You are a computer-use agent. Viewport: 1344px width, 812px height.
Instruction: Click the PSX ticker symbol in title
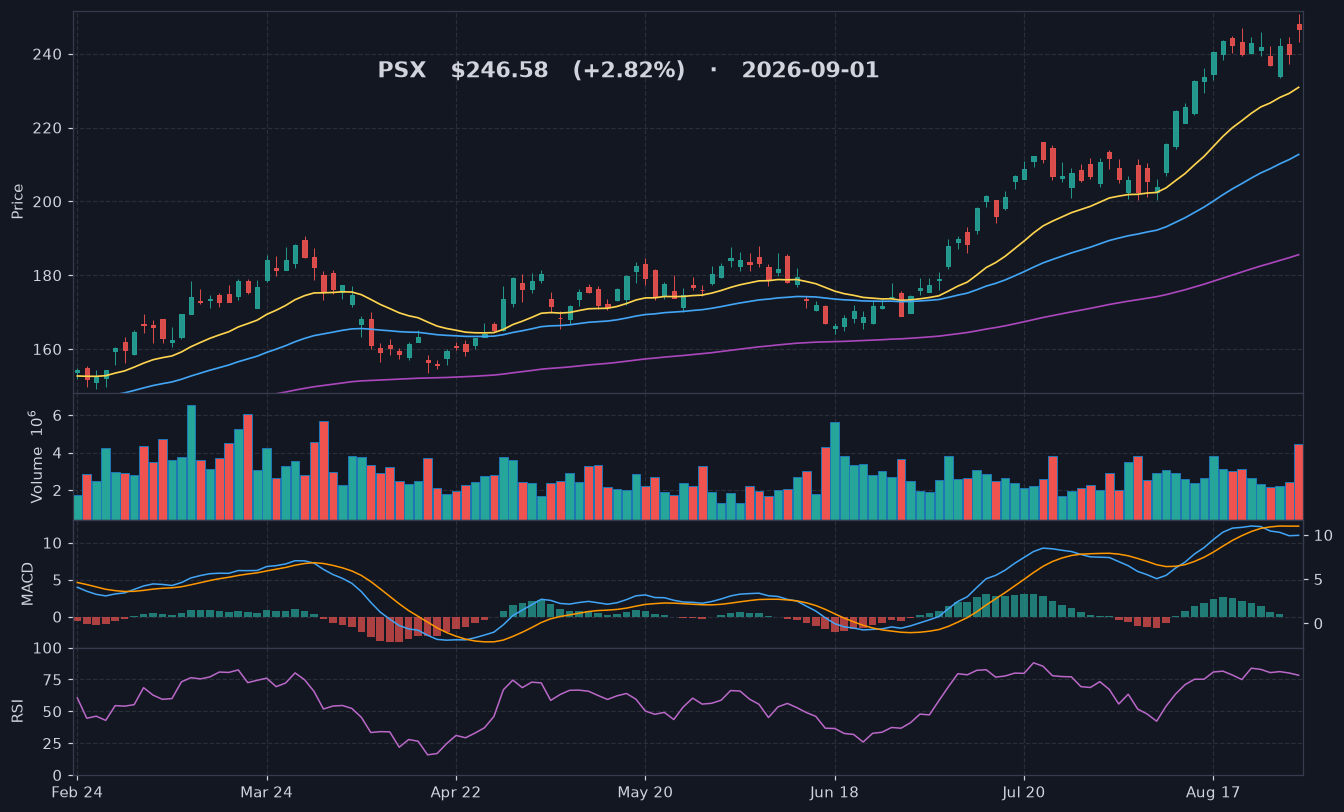[x=401, y=71]
